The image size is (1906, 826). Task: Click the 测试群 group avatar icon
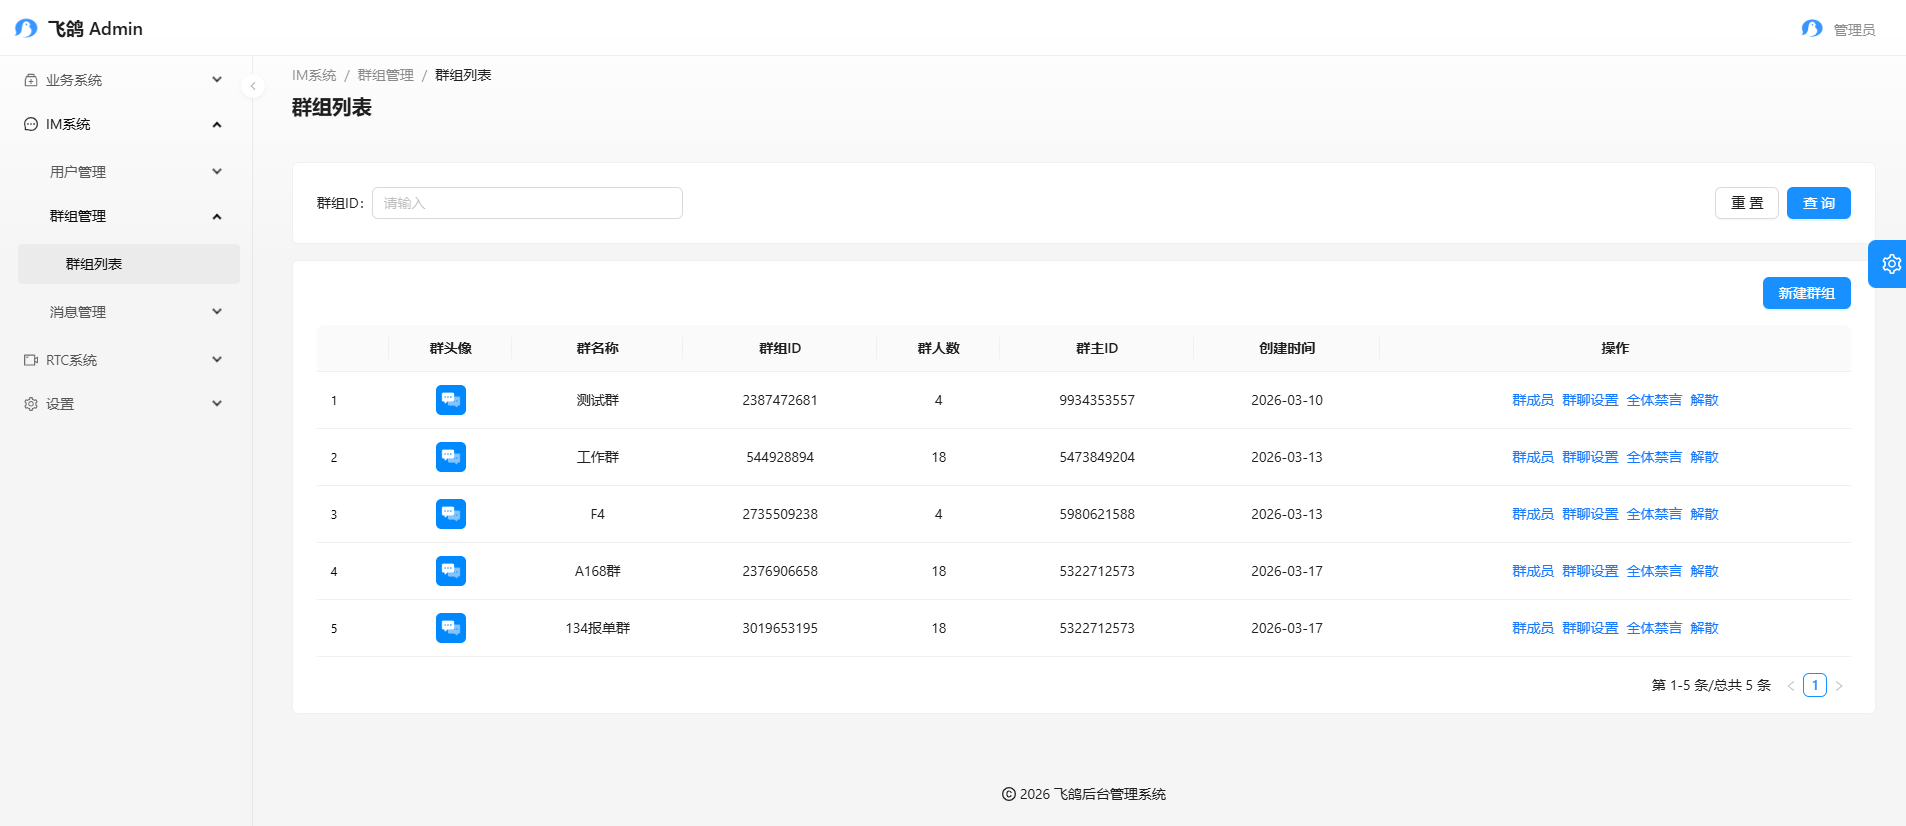[451, 400]
